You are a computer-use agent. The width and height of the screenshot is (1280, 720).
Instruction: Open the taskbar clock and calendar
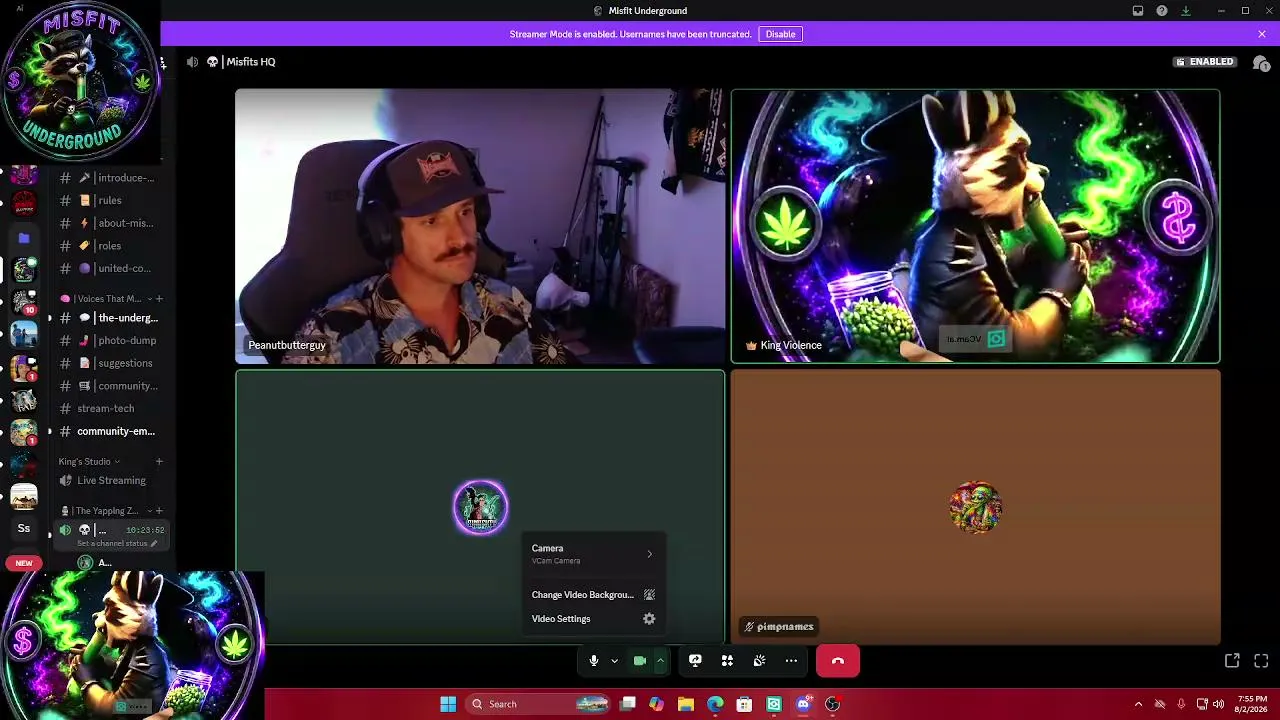tap(1252, 704)
